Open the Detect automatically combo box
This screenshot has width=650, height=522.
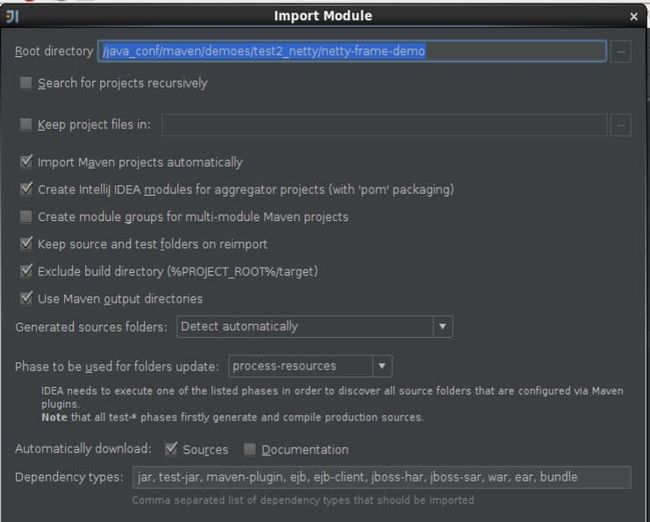[314, 327]
